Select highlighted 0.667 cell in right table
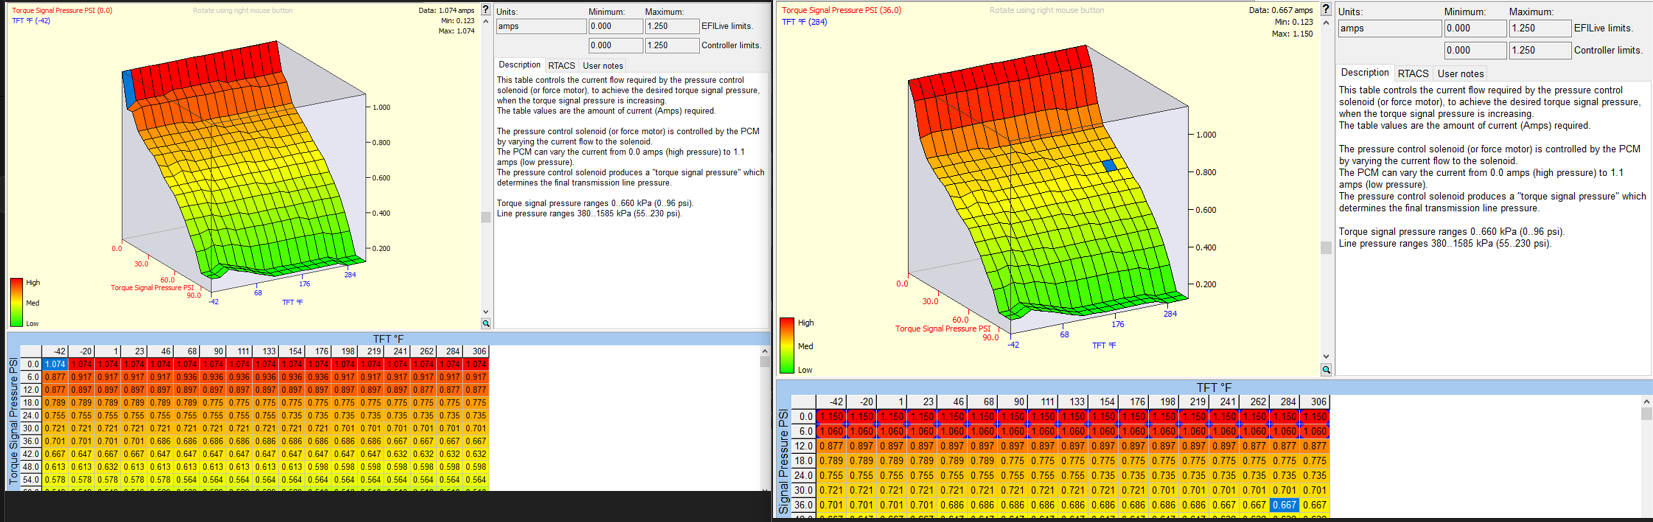Image resolution: width=1653 pixels, height=522 pixels. click(x=1284, y=505)
